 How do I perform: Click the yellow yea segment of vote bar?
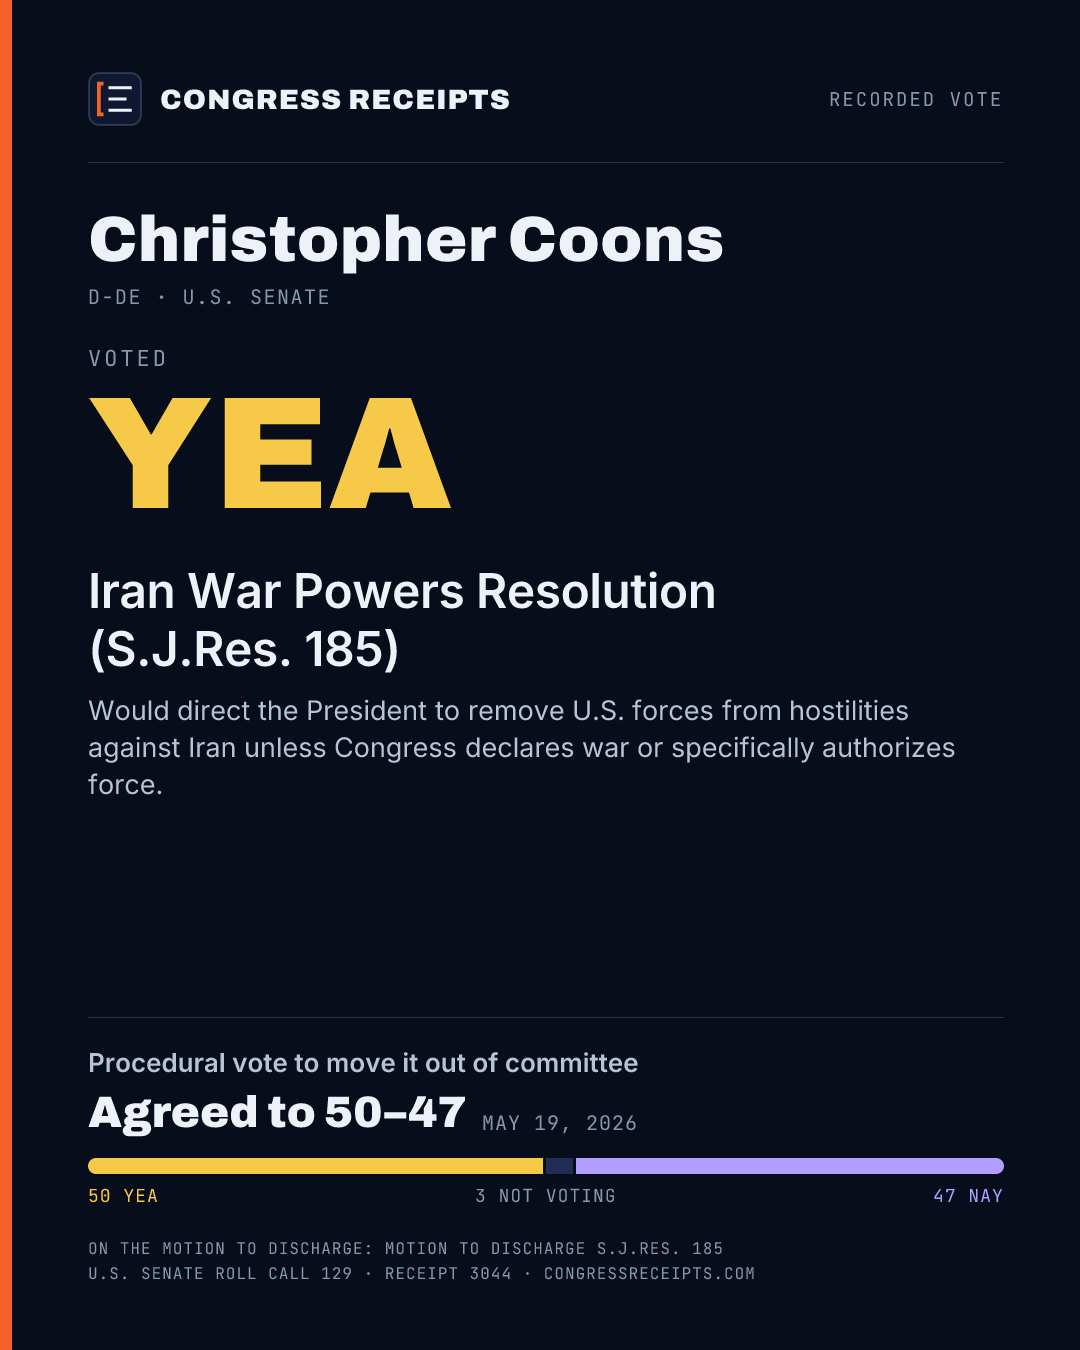click(315, 1166)
